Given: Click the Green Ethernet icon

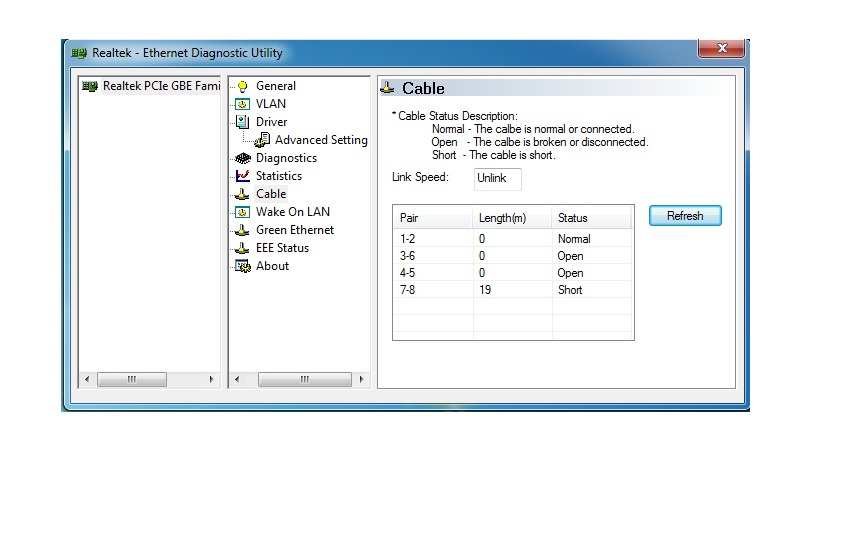Looking at the screenshot, I should tap(242, 230).
